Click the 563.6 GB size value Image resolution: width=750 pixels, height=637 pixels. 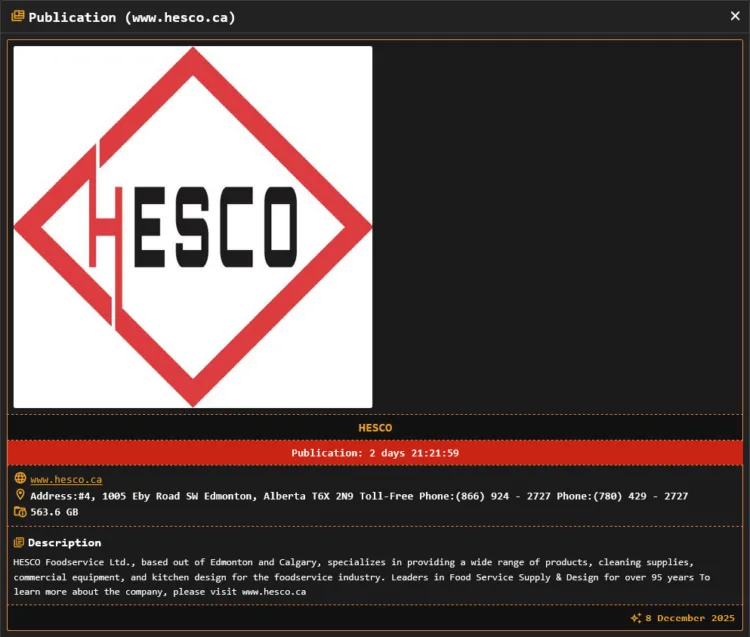[54, 512]
